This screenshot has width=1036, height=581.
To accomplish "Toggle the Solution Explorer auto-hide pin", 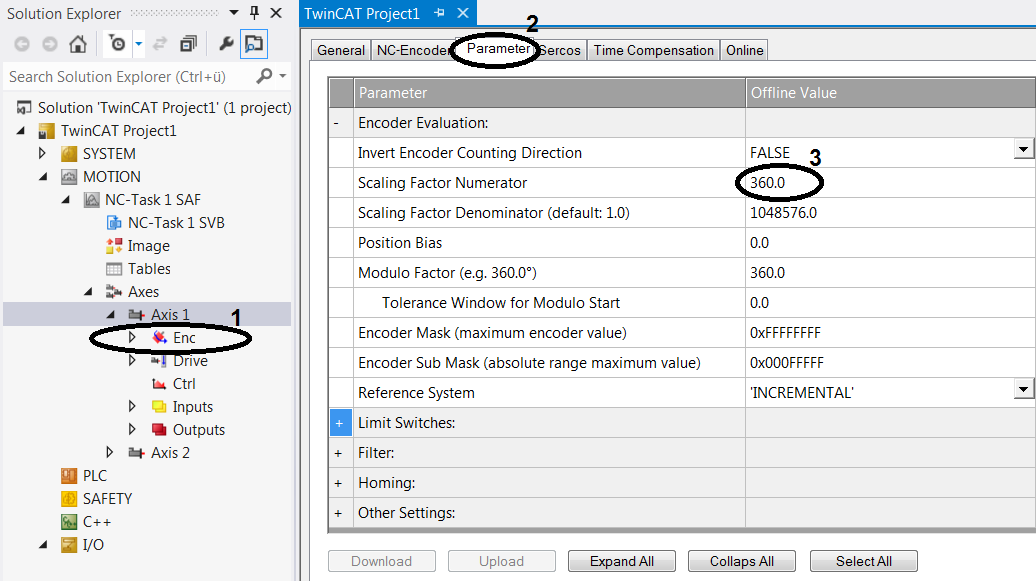I will (254, 13).
